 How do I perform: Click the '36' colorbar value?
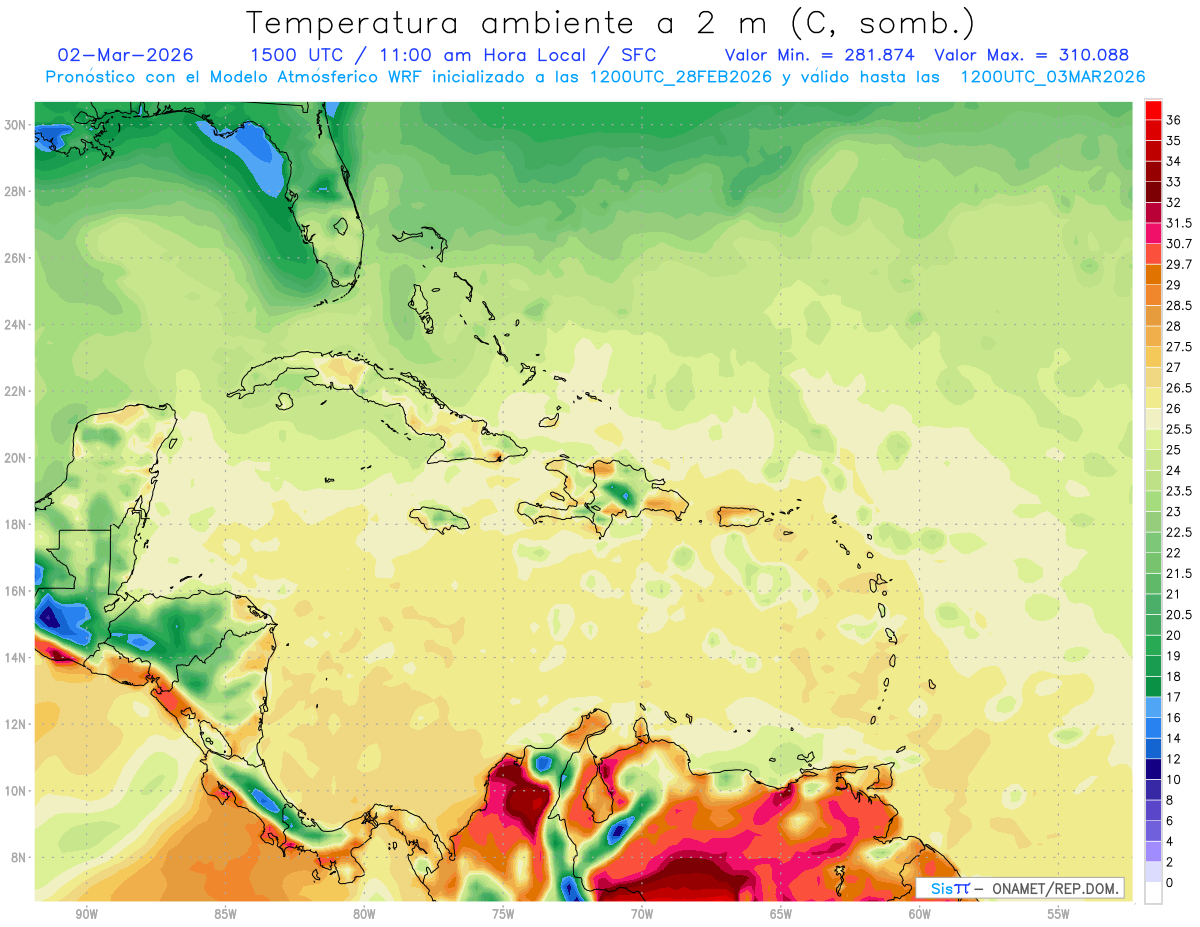[x=1174, y=120]
